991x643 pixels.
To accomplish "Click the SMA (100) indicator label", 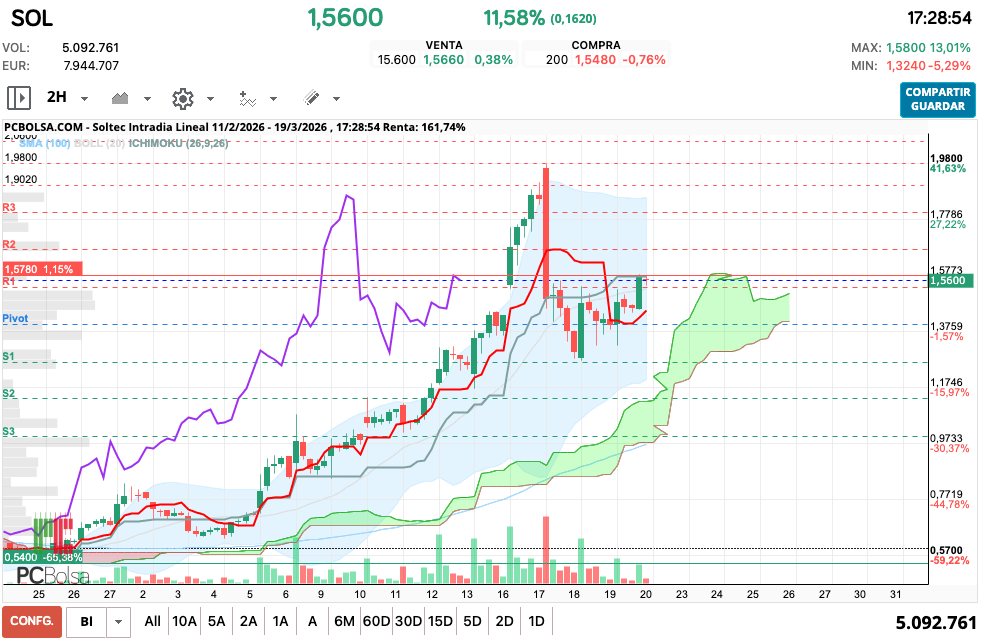I will point(44,144).
